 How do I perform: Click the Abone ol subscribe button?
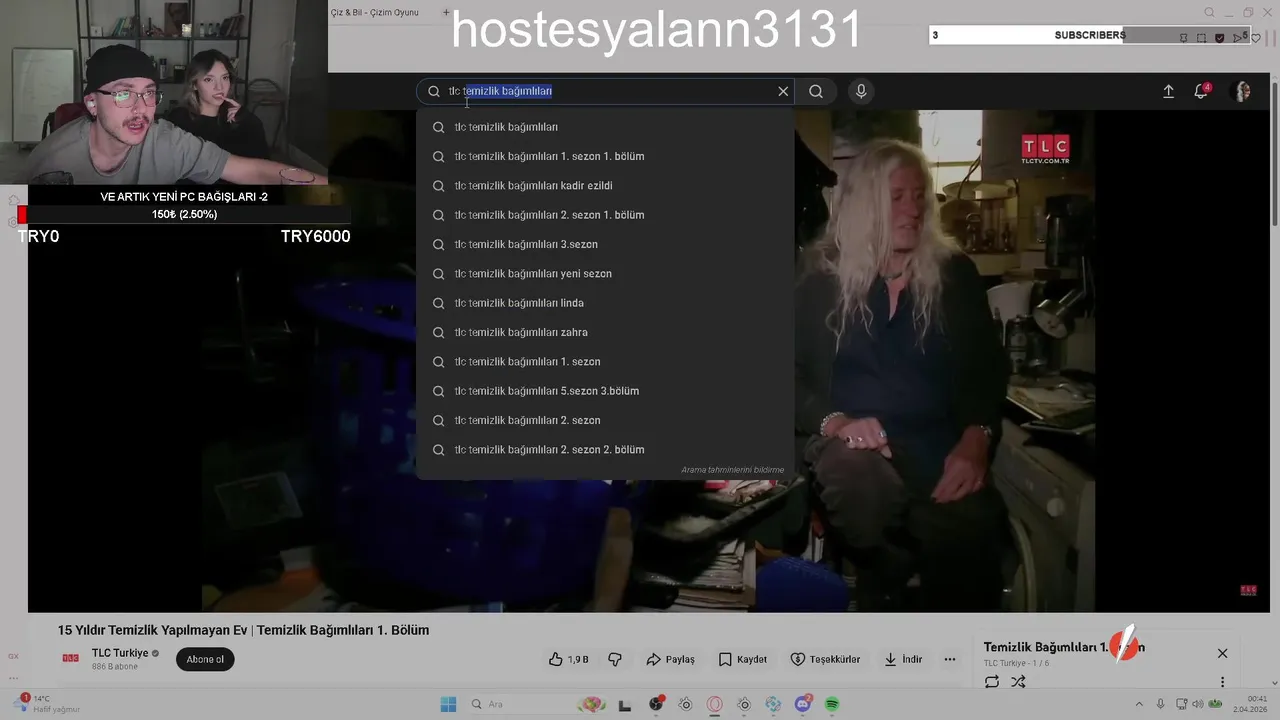pyautogui.click(x=205, y=659)
